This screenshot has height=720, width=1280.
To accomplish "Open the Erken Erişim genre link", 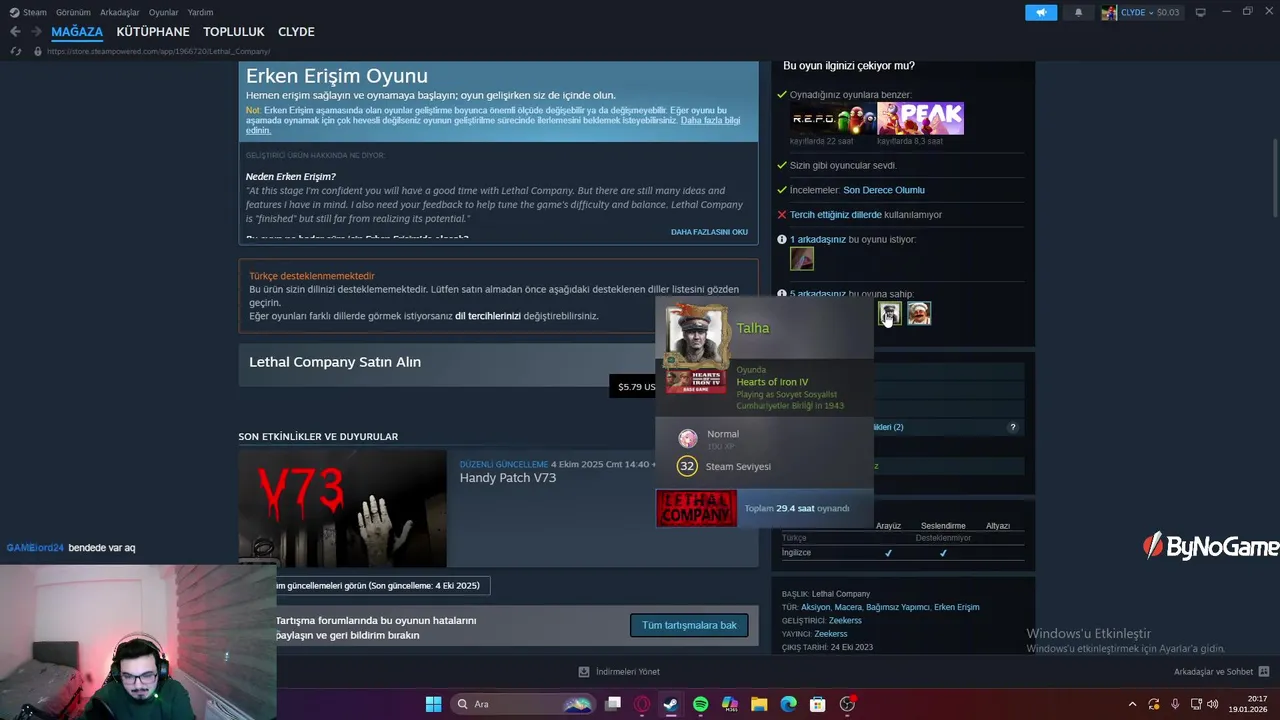I will pyautogui.click(x=957, y=607).
